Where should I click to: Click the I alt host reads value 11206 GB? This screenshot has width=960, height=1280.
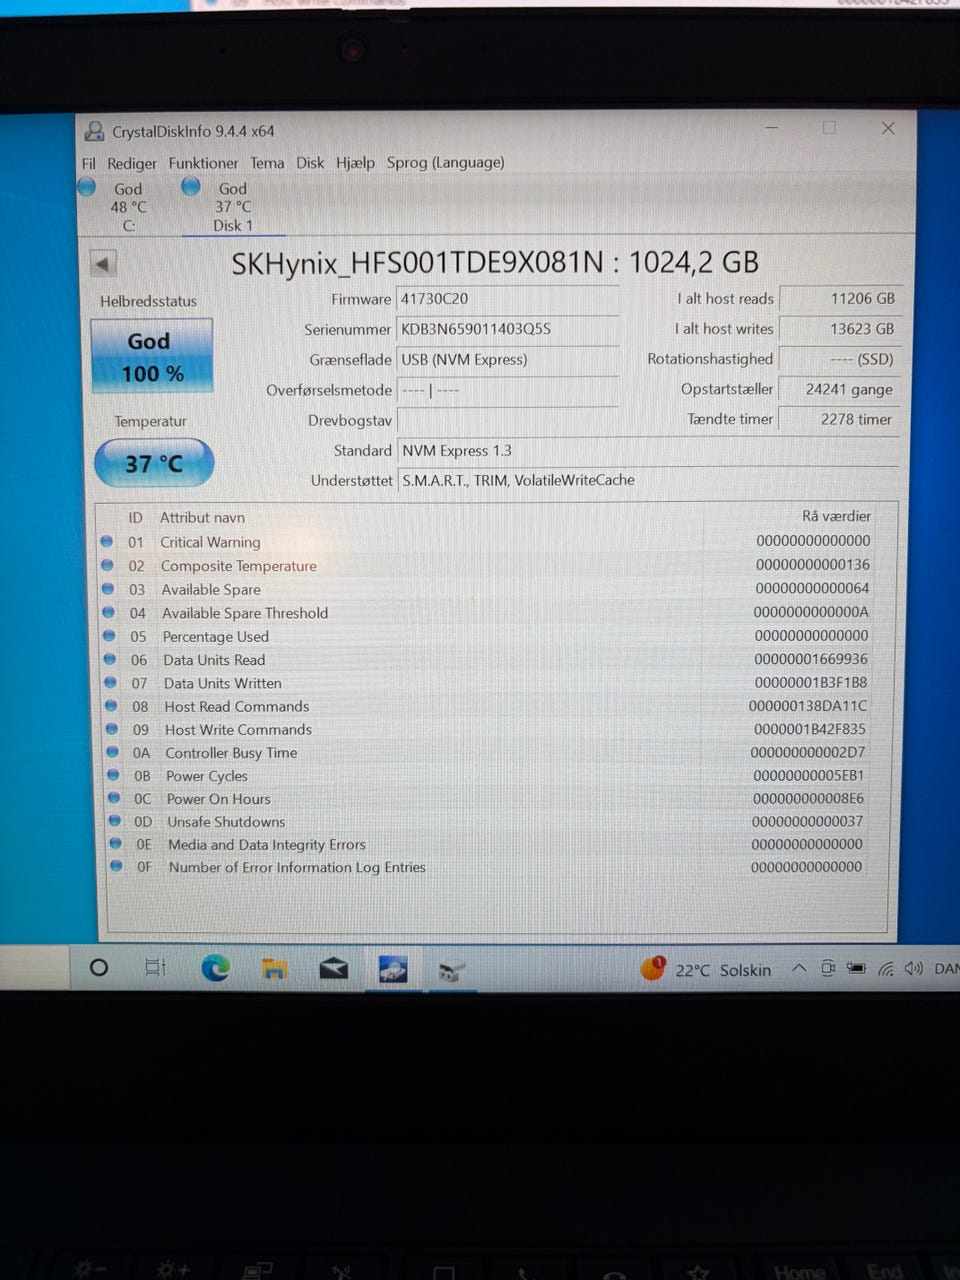[840, 298]
